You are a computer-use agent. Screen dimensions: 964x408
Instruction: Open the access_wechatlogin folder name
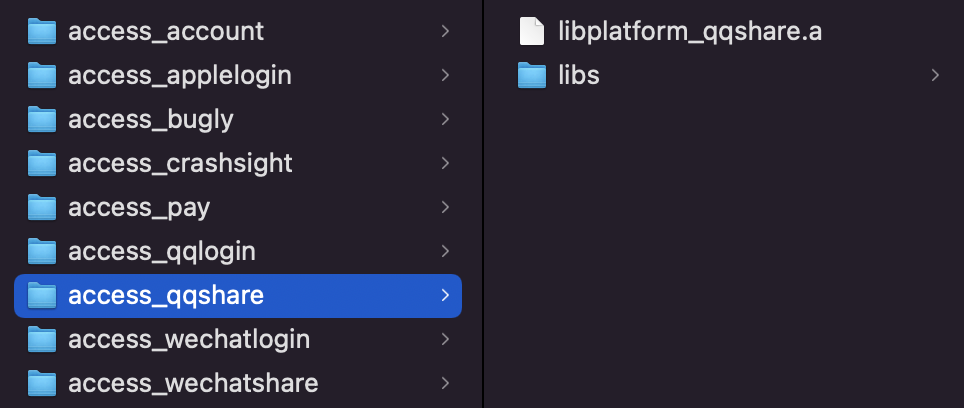[189, 339]
